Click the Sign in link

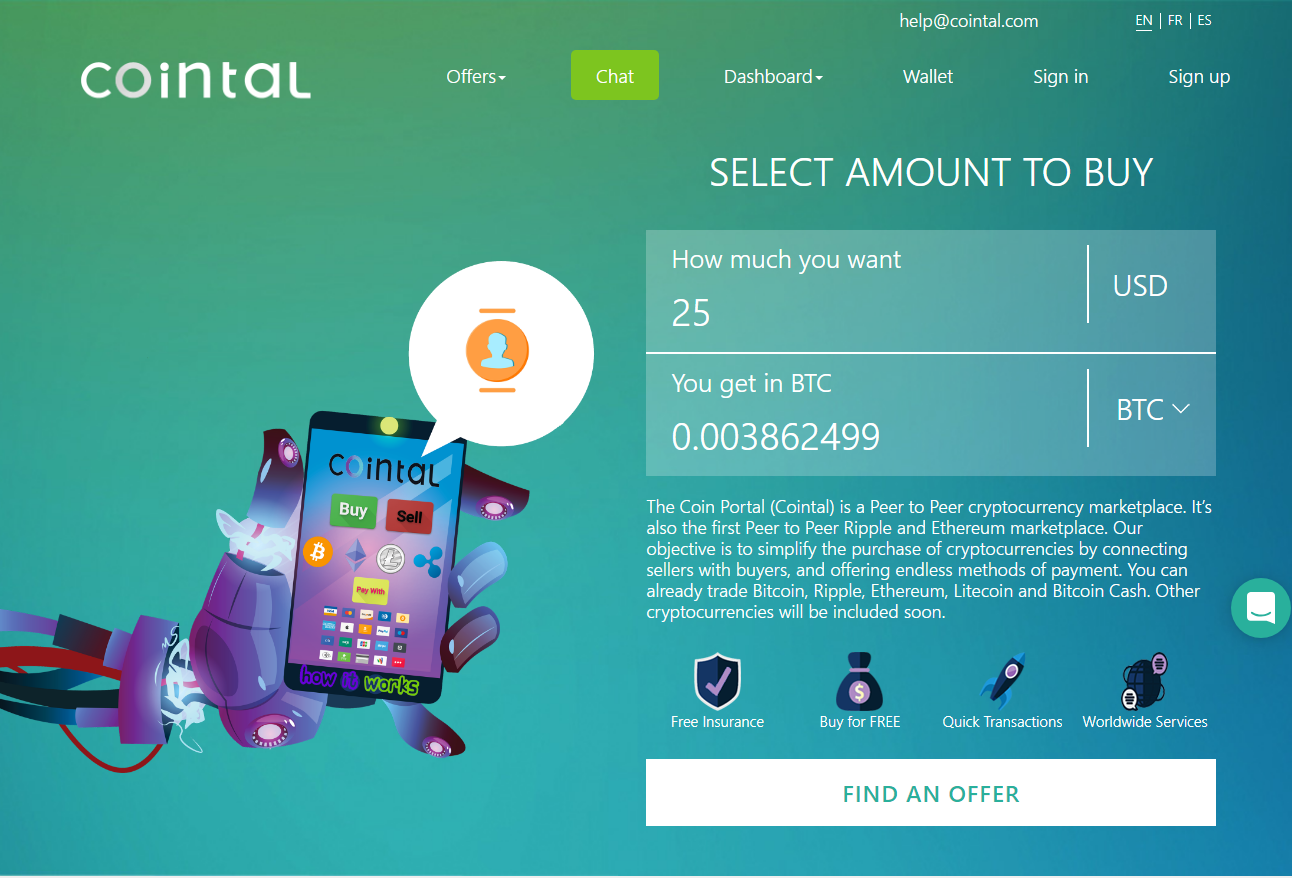(x=1060, y=77)
